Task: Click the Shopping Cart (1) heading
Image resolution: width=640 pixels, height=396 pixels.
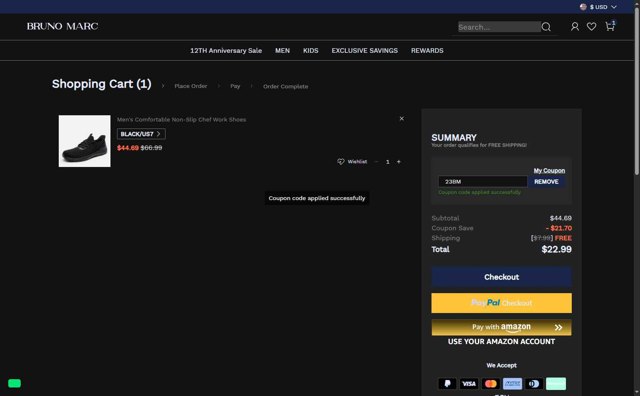Action: pos(102,84)
